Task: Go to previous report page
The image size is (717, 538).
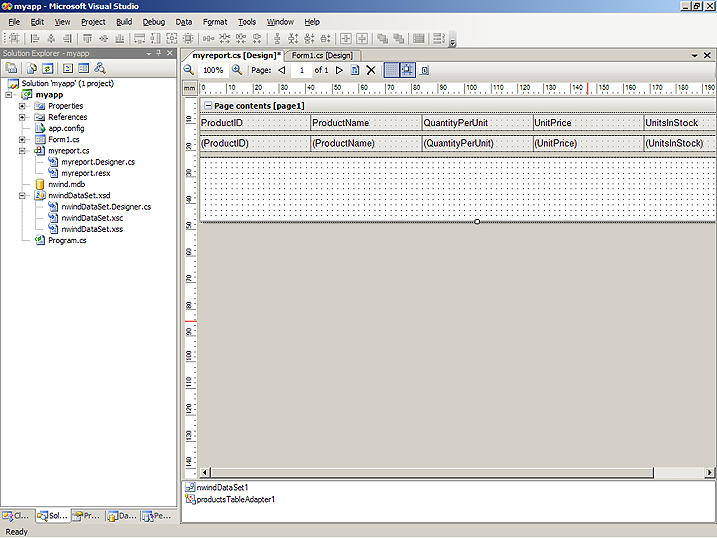Action: [282, 70]
